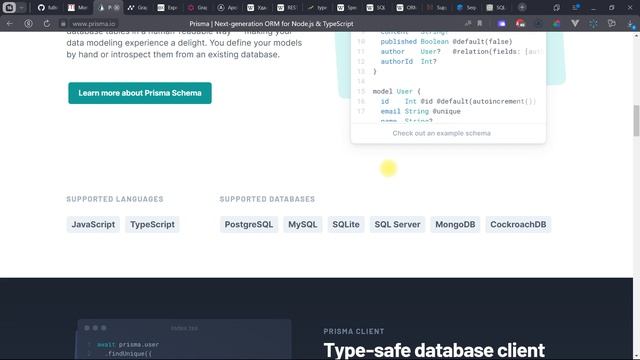Image resolution: width=640 pixels, height=360 pixels.
Task: Open the purple extension icon in the toolbar
Action: (502, 24)
